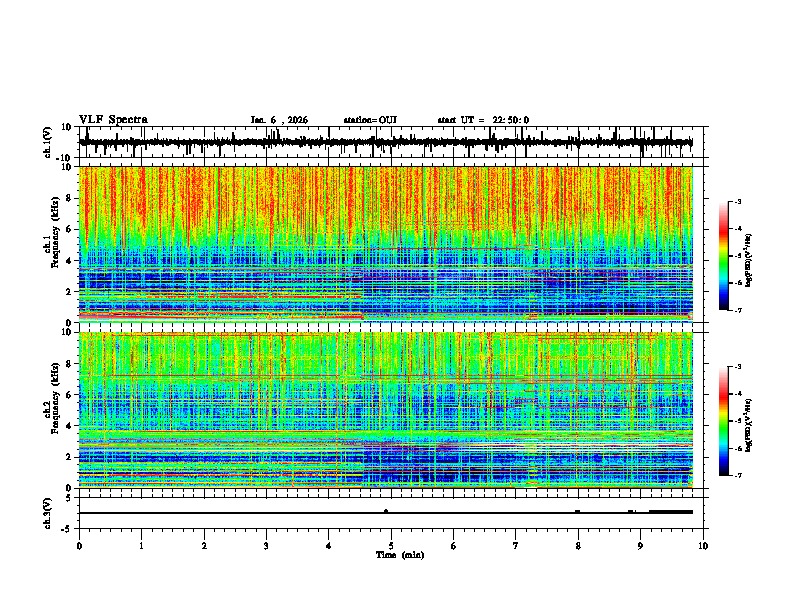The image size is (792, 612).
Task: Click the "3" tick on the time axis
Action: point(266,546)
